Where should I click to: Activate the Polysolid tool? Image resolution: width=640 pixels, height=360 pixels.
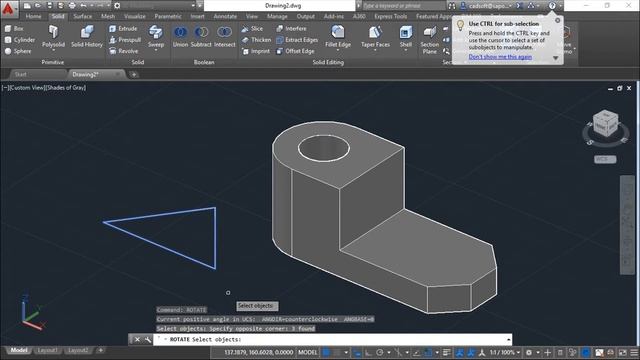point(53,36)
